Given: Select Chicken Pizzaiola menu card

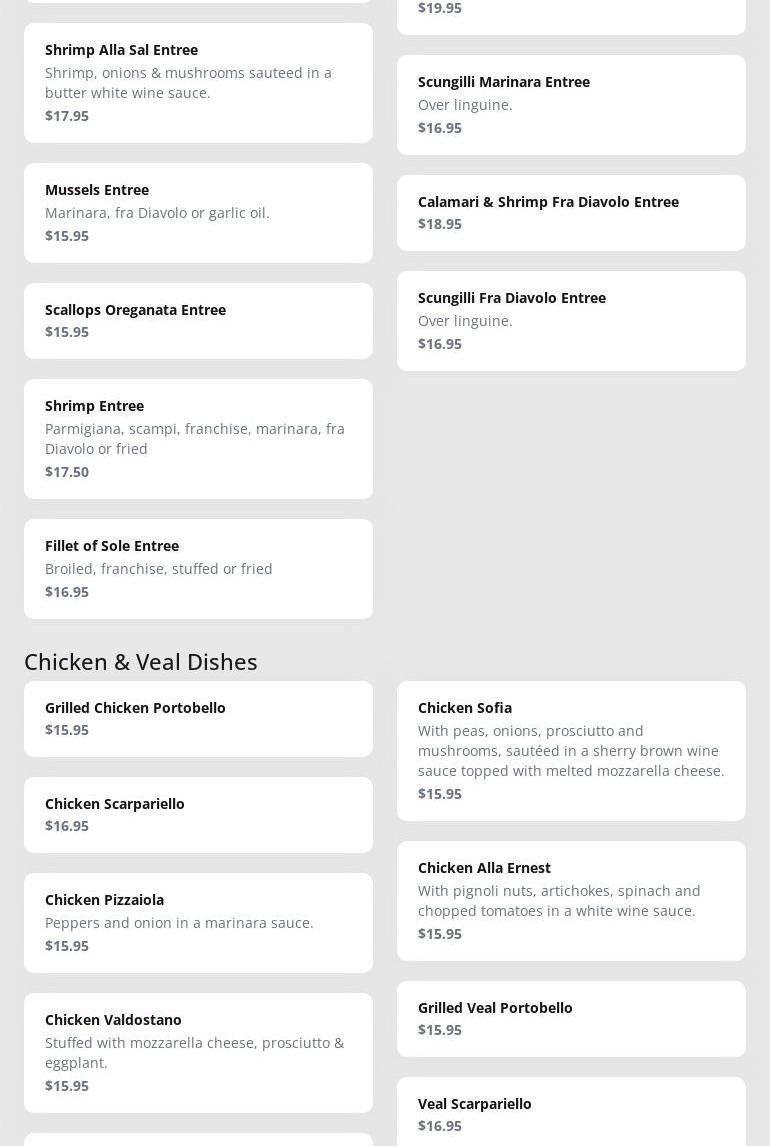Looking at the screenshot, I should (x=198, y=922).
